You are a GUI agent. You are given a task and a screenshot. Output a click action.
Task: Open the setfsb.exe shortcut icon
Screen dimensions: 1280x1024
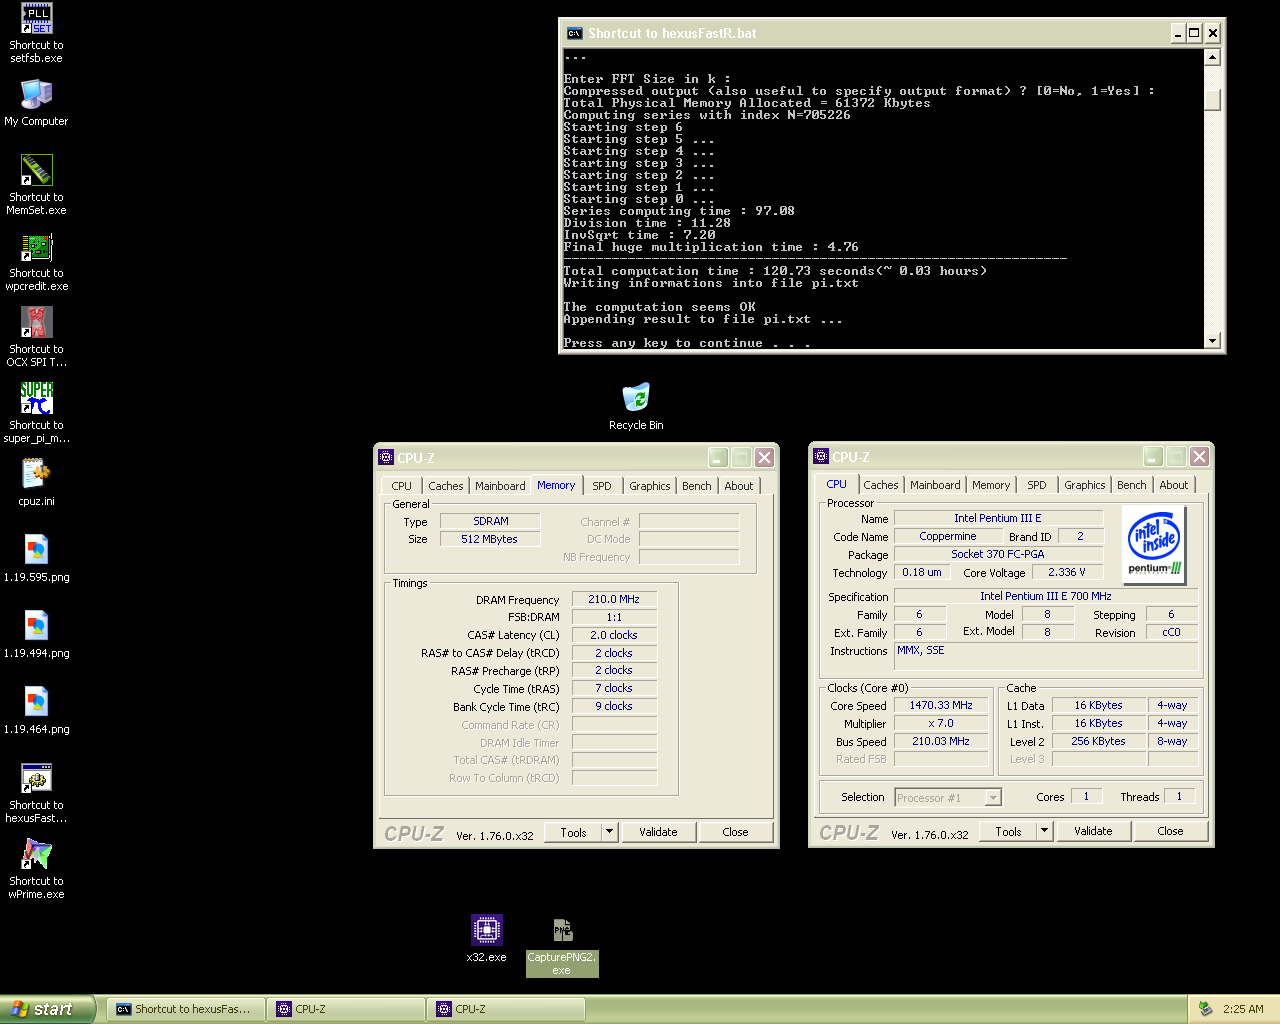pos(37,19)
